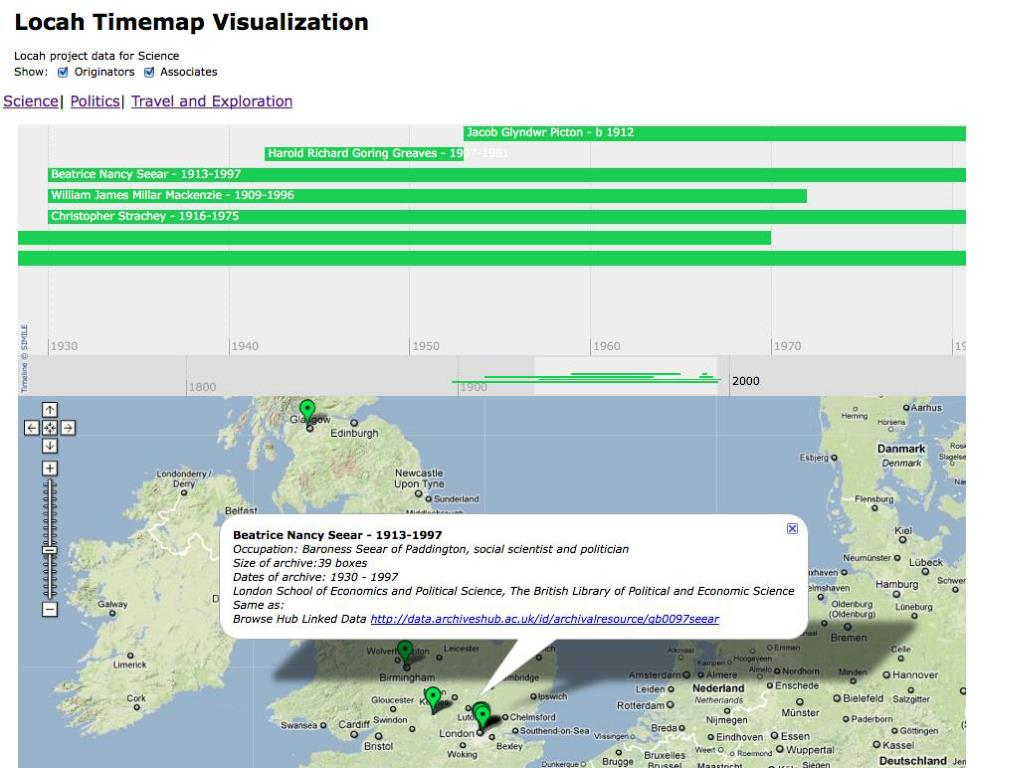Click the 1950 label on timeline
1024x768 pixels.
tap(426, 346)
